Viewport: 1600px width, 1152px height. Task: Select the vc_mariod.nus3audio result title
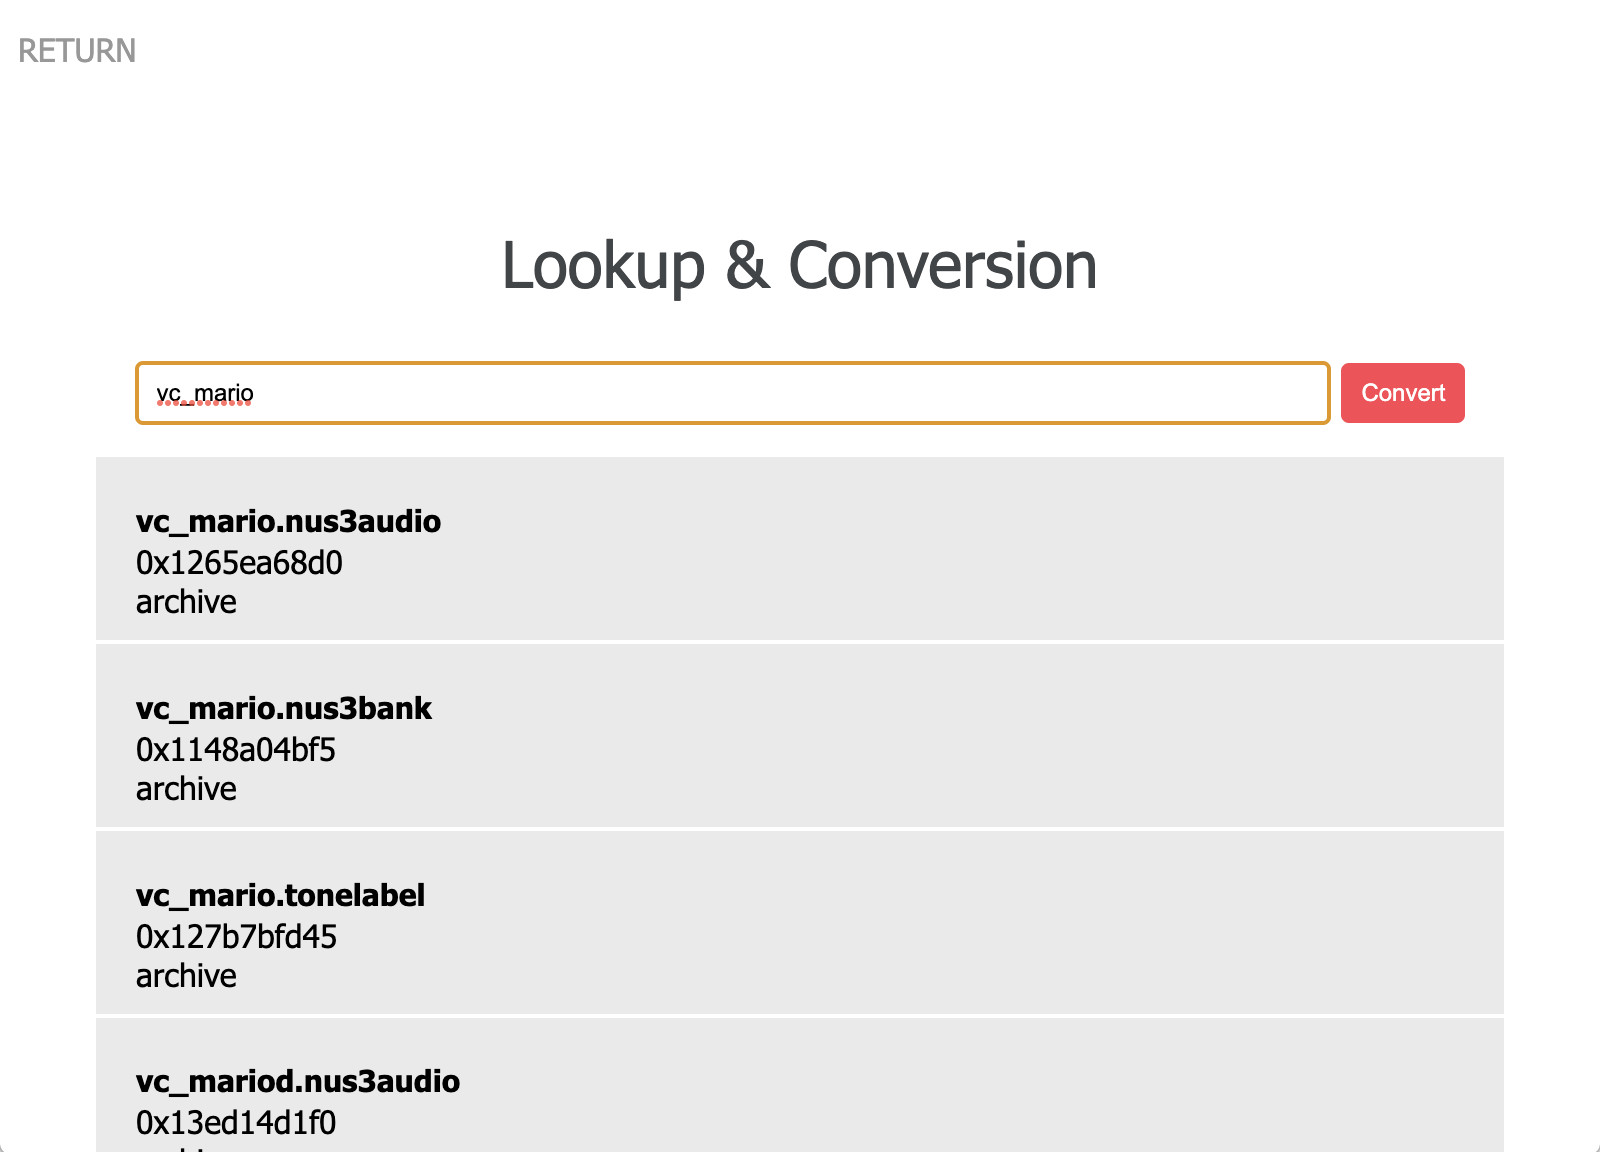click(x=298, y=1081)
